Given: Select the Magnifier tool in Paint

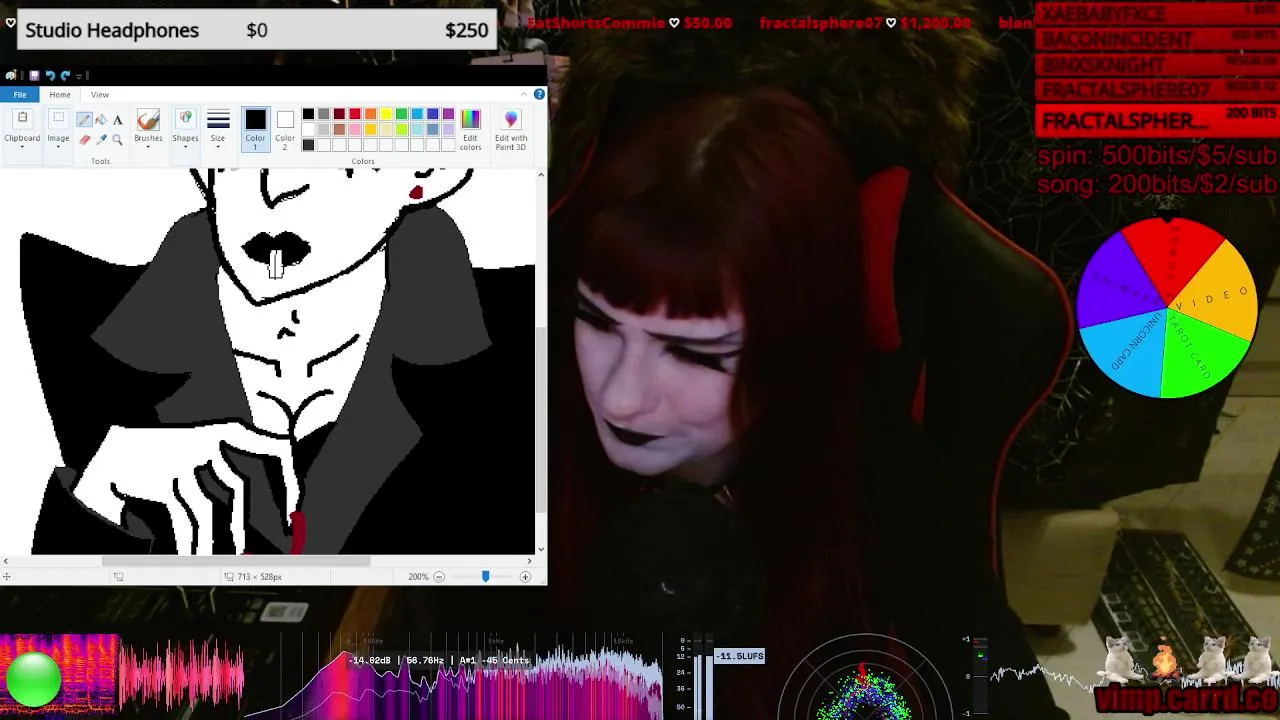Looking at the screenshot, I should [x=117, y=140].
